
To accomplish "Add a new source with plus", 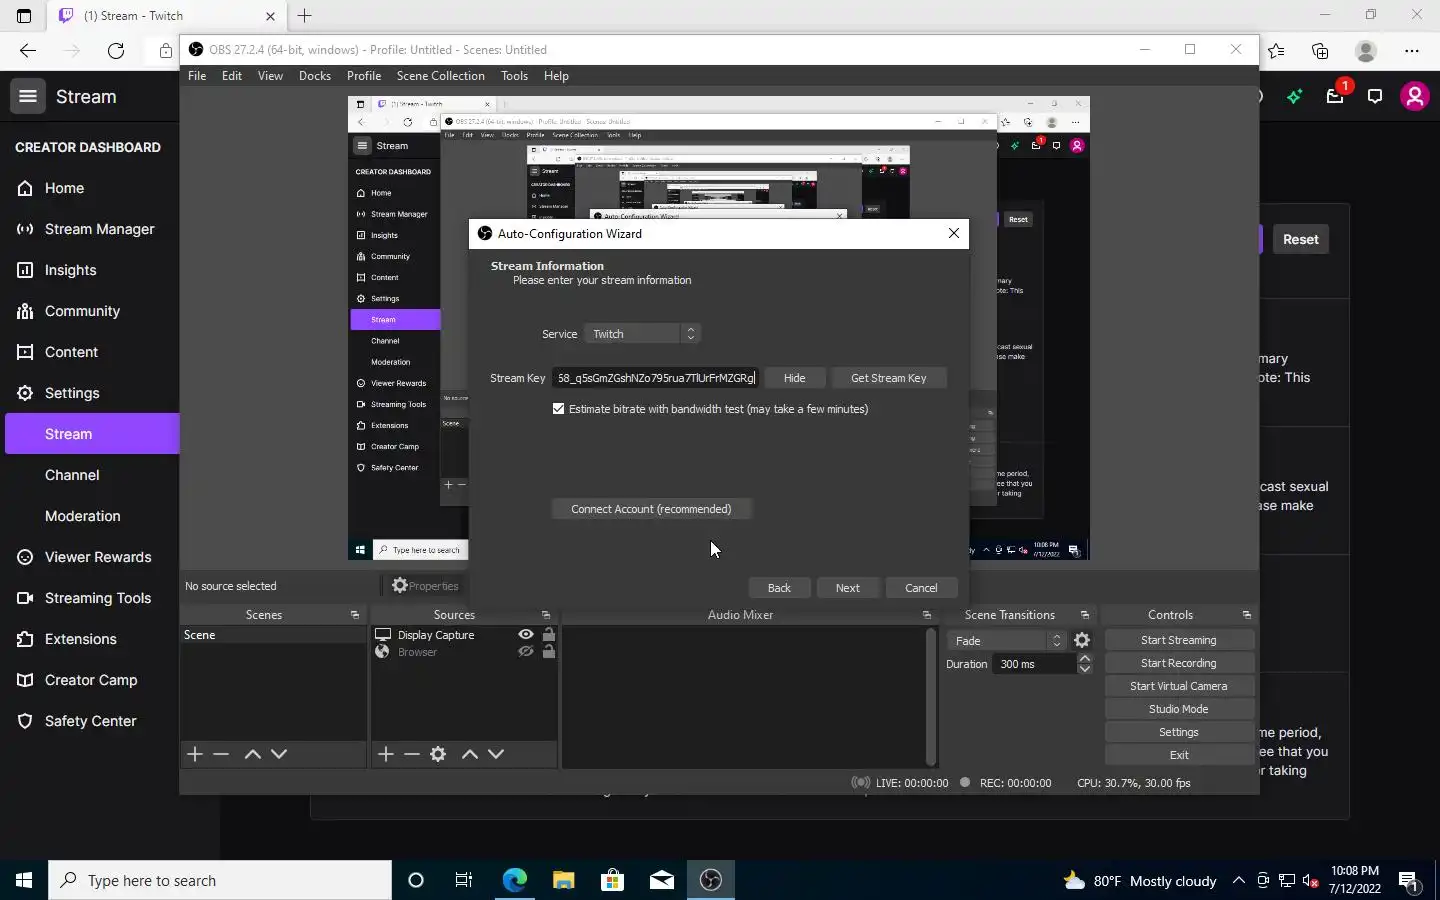I will [386, 754].
